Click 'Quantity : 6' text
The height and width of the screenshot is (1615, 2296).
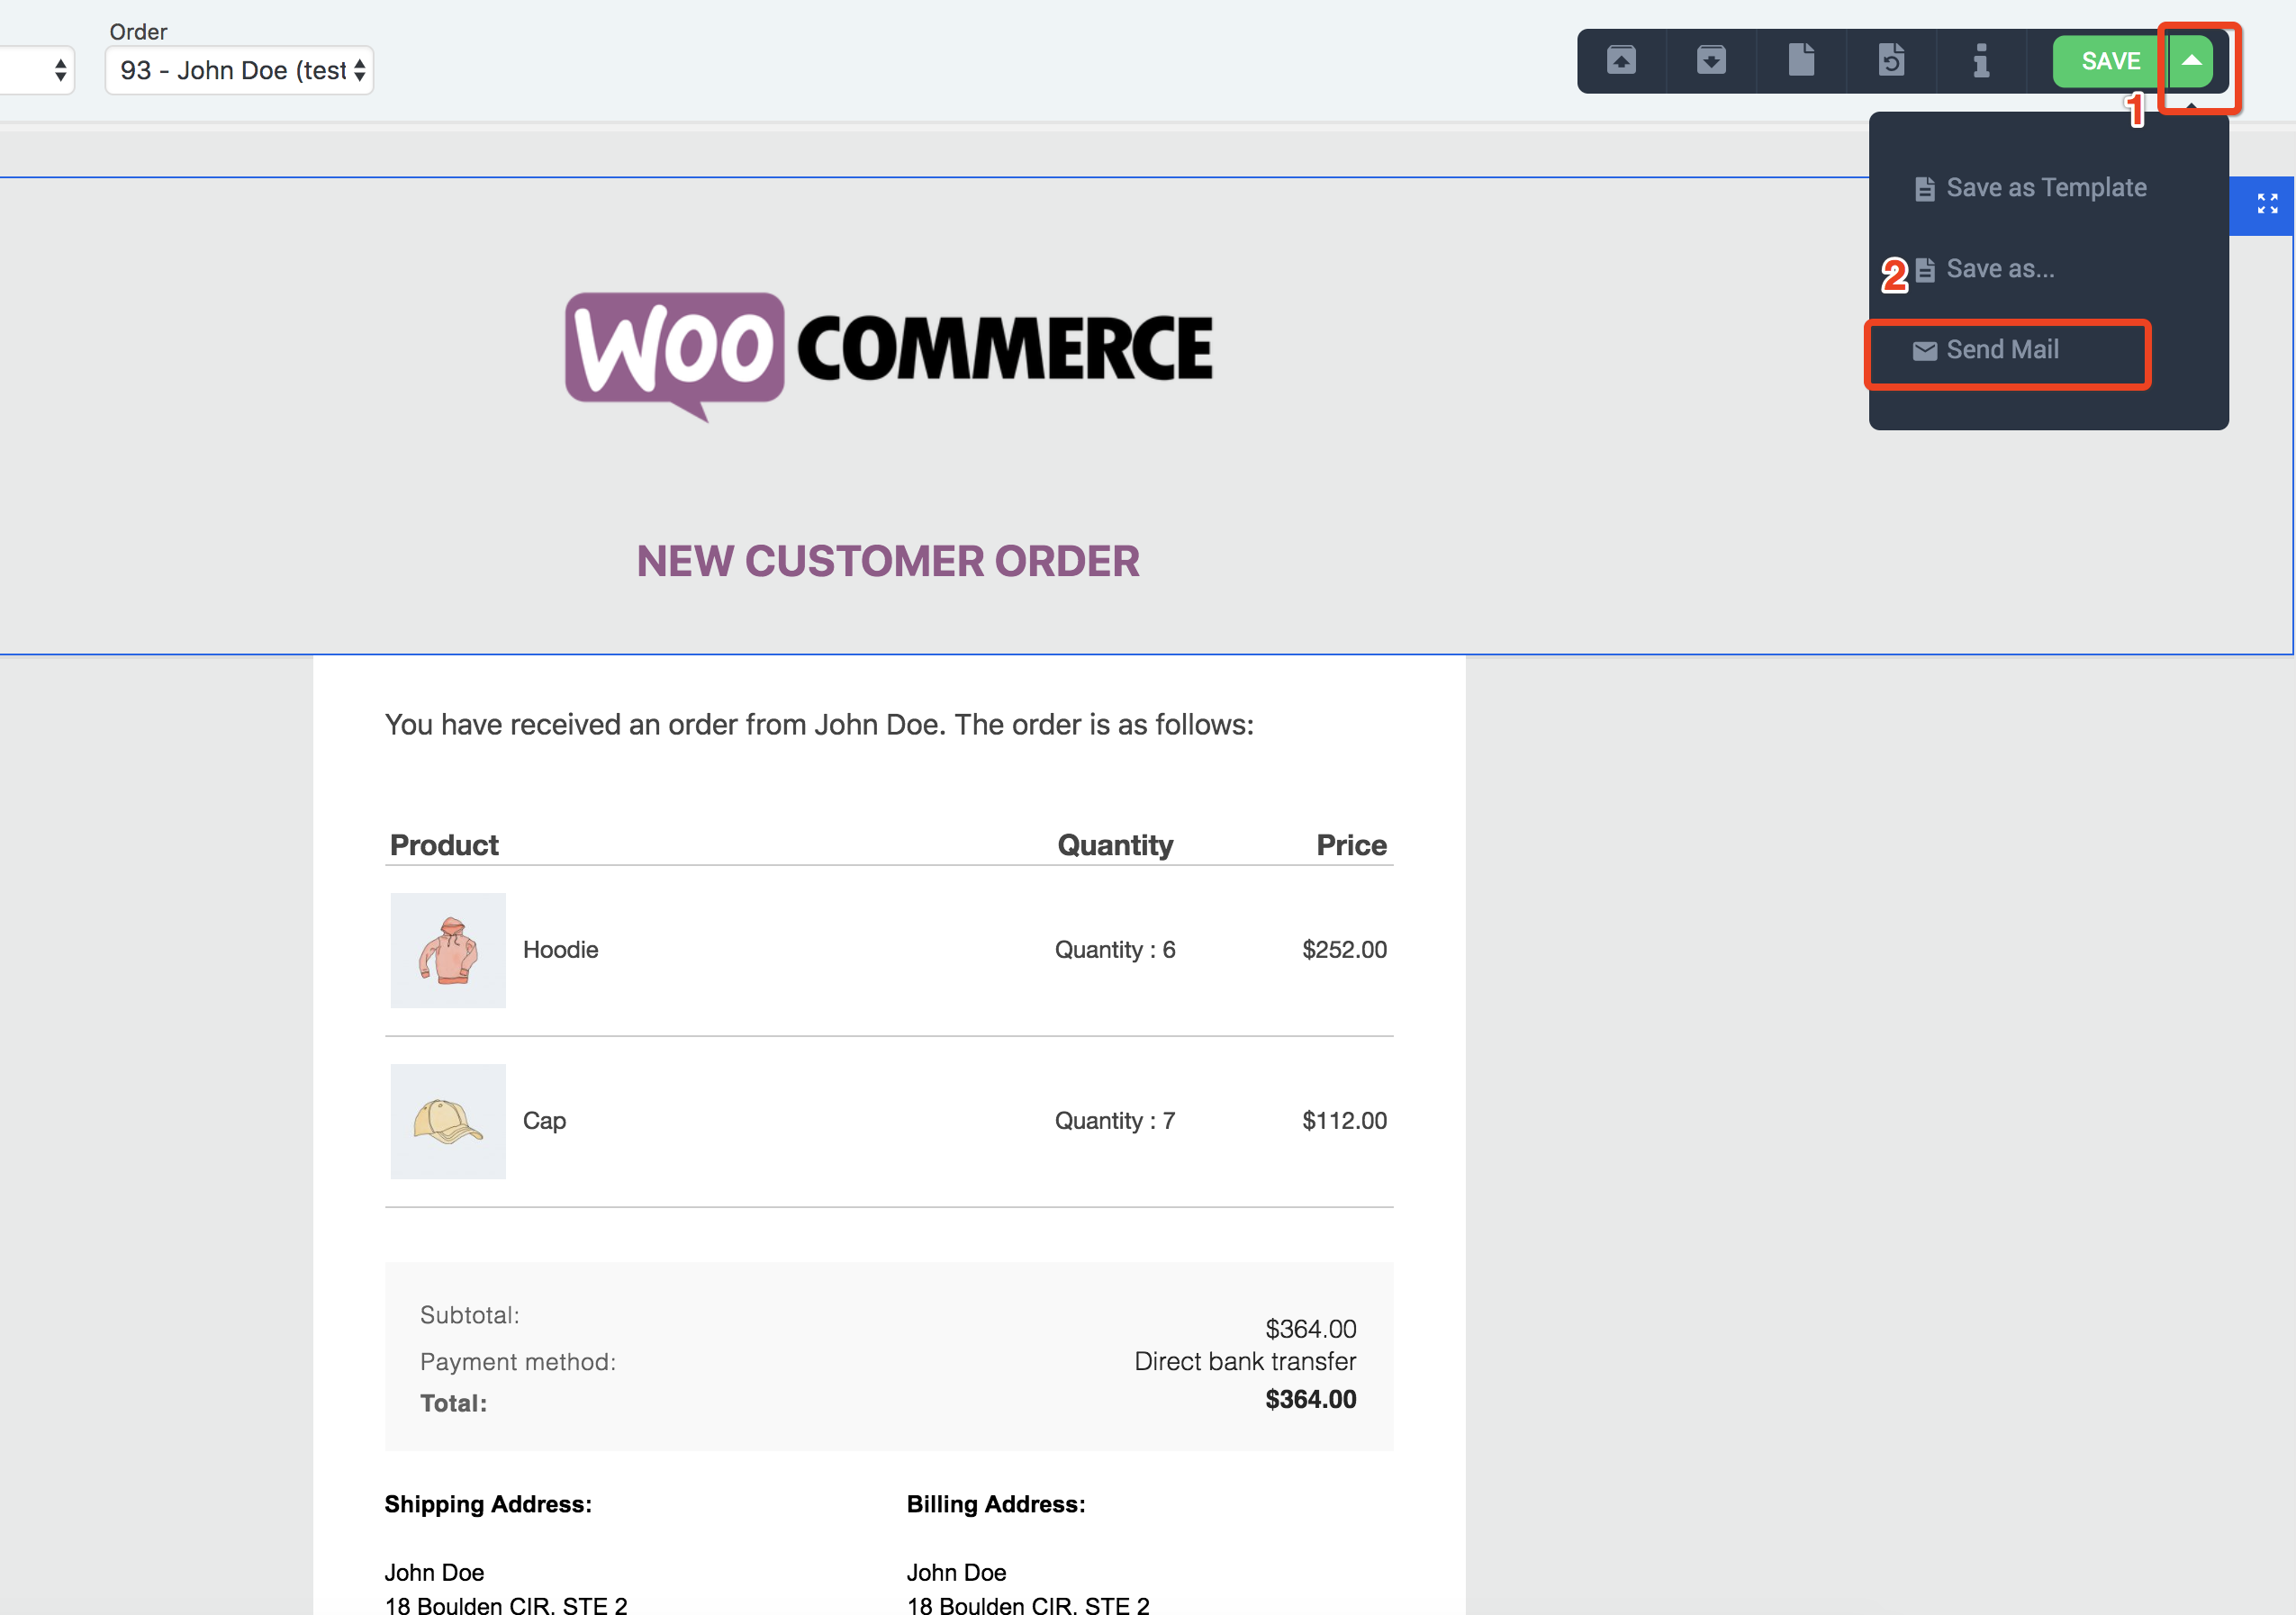tap(1115, 949)
